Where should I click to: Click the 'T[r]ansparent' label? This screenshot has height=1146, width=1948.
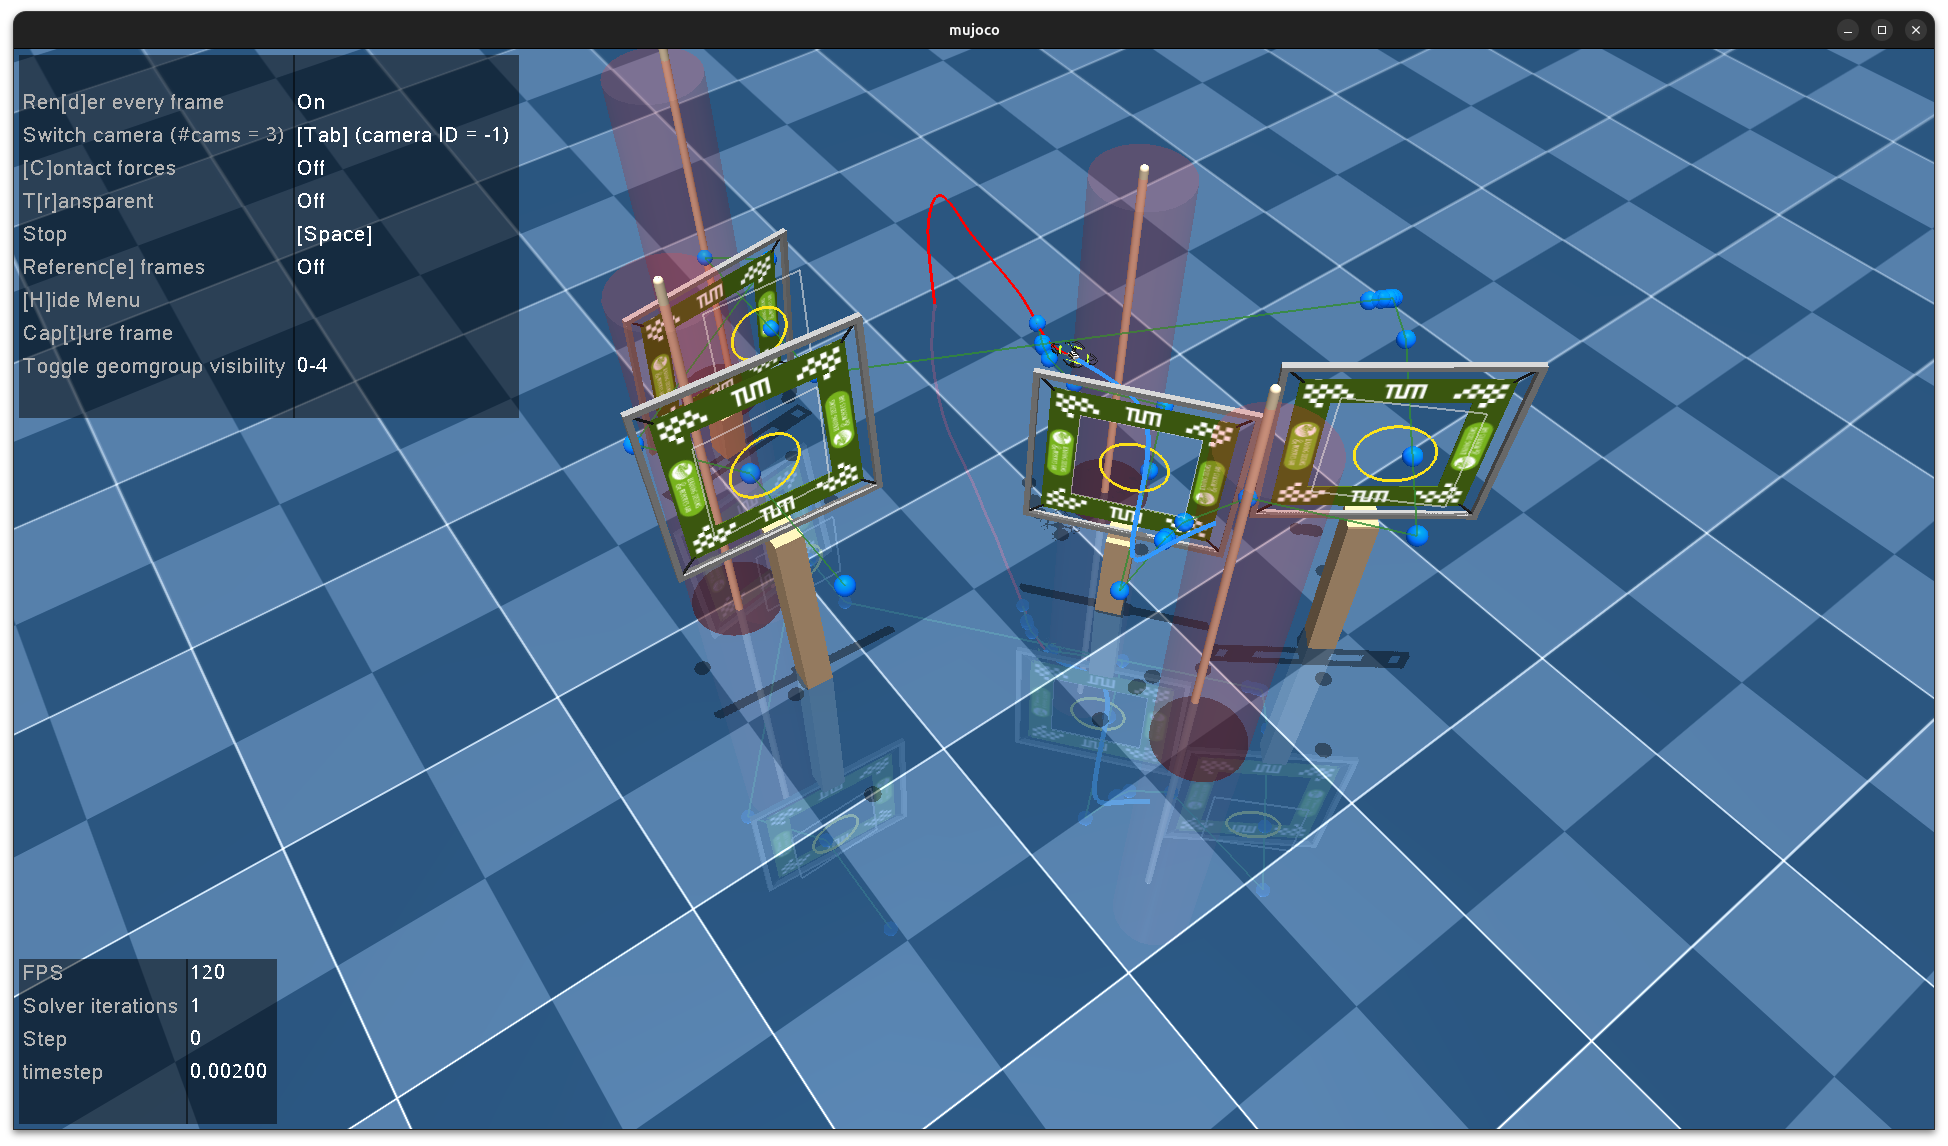point(88,201)
